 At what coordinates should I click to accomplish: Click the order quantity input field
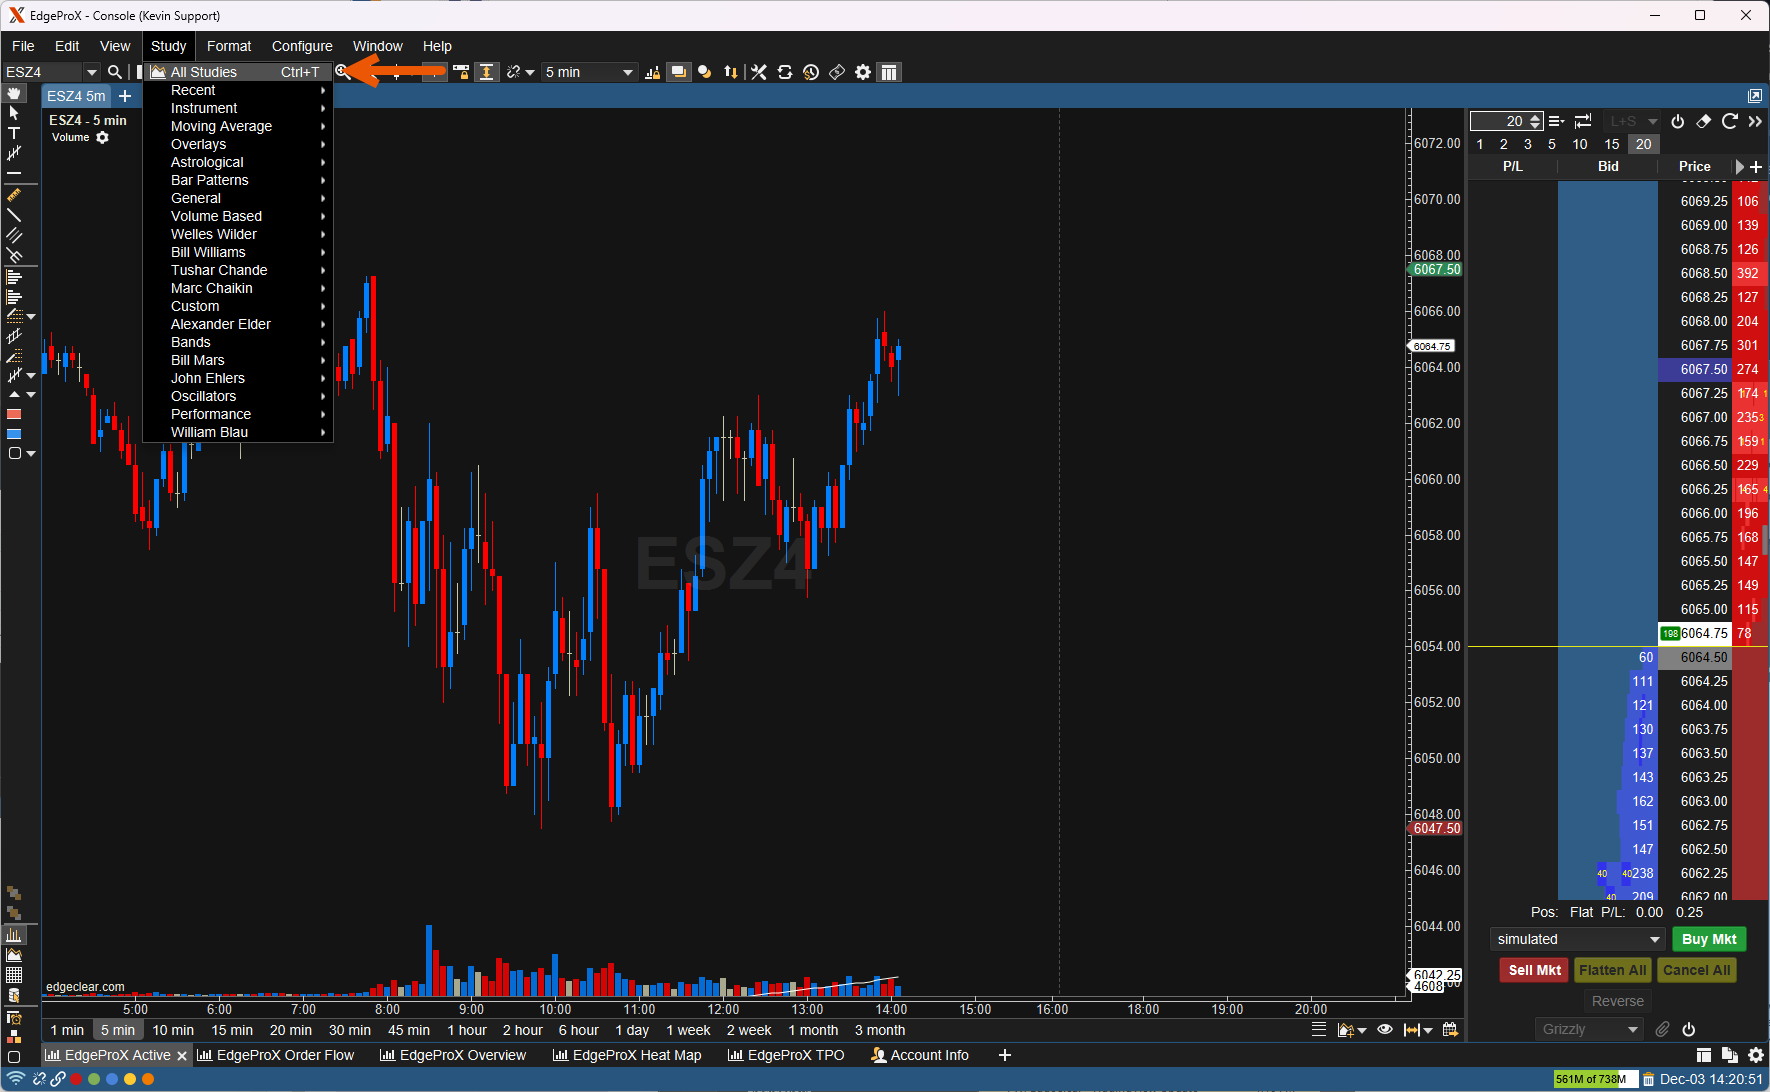[x=1499, y=121]
